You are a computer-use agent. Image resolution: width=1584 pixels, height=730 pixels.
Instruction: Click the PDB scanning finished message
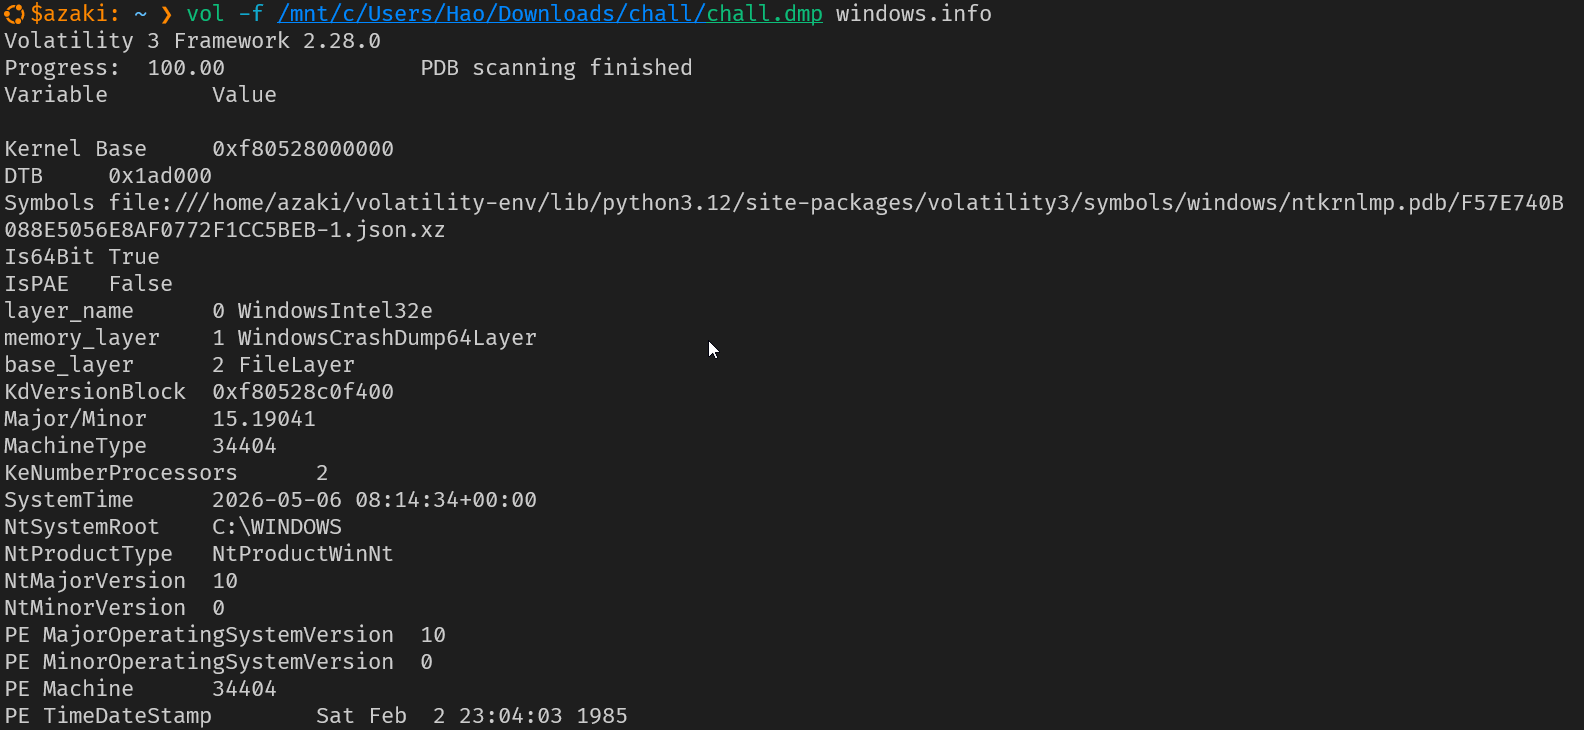pos(556,68)
